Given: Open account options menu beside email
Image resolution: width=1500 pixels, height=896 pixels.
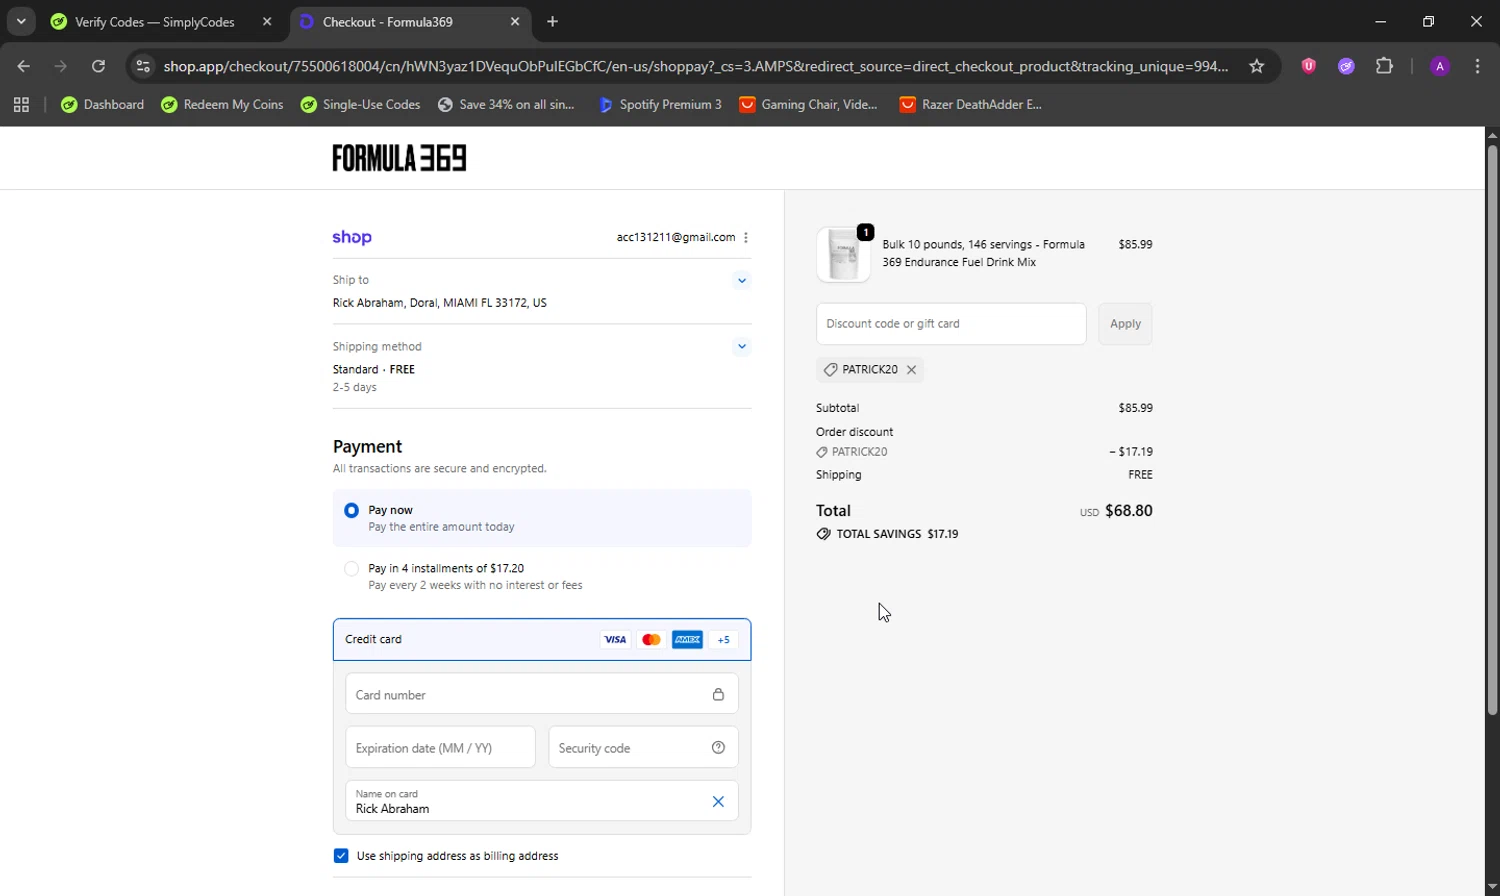Looking at the screenshot, I should (x=746, y=237).
